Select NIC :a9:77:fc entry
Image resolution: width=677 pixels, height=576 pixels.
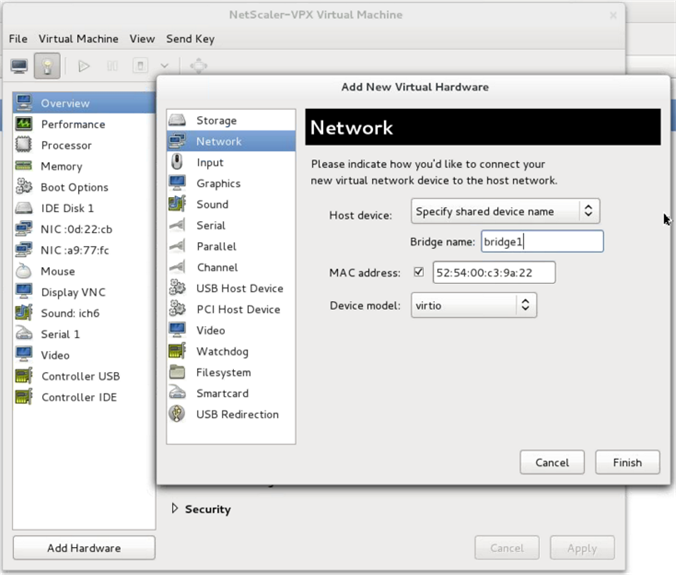point(84,250)
